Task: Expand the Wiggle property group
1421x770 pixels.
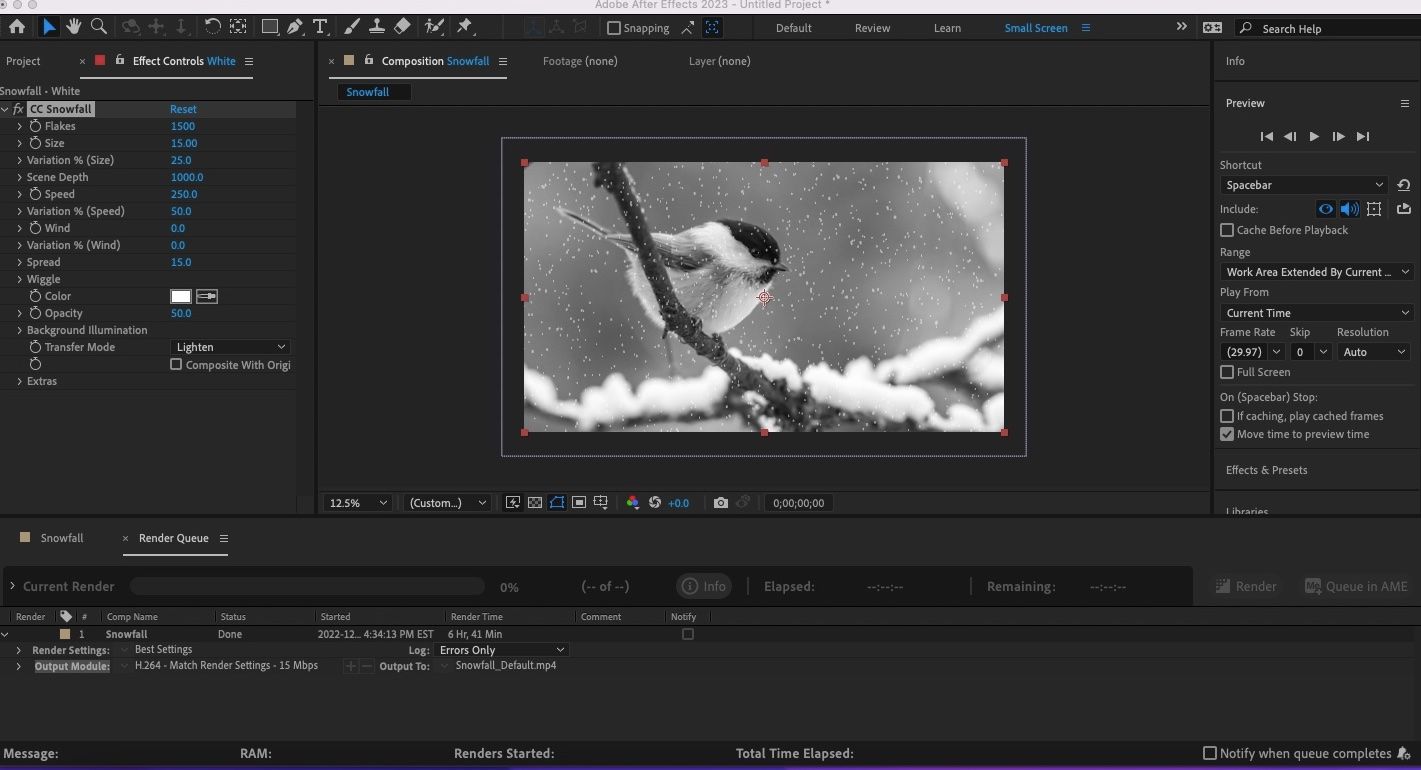Action: click(x=19, y=279)
